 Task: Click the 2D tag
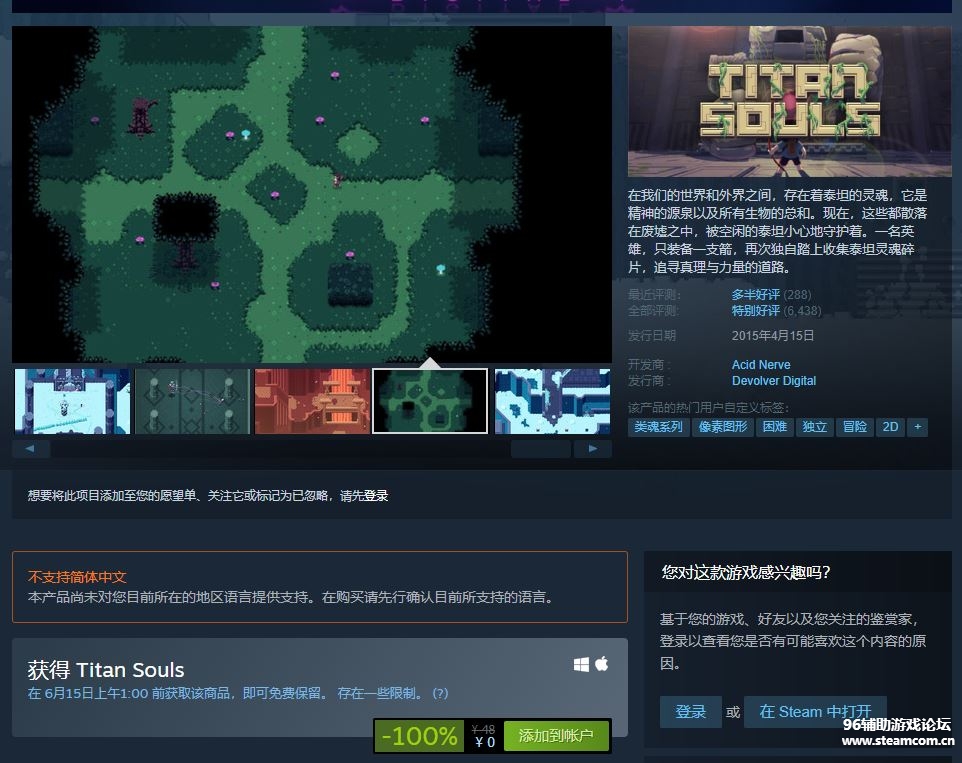pos(889,427)
